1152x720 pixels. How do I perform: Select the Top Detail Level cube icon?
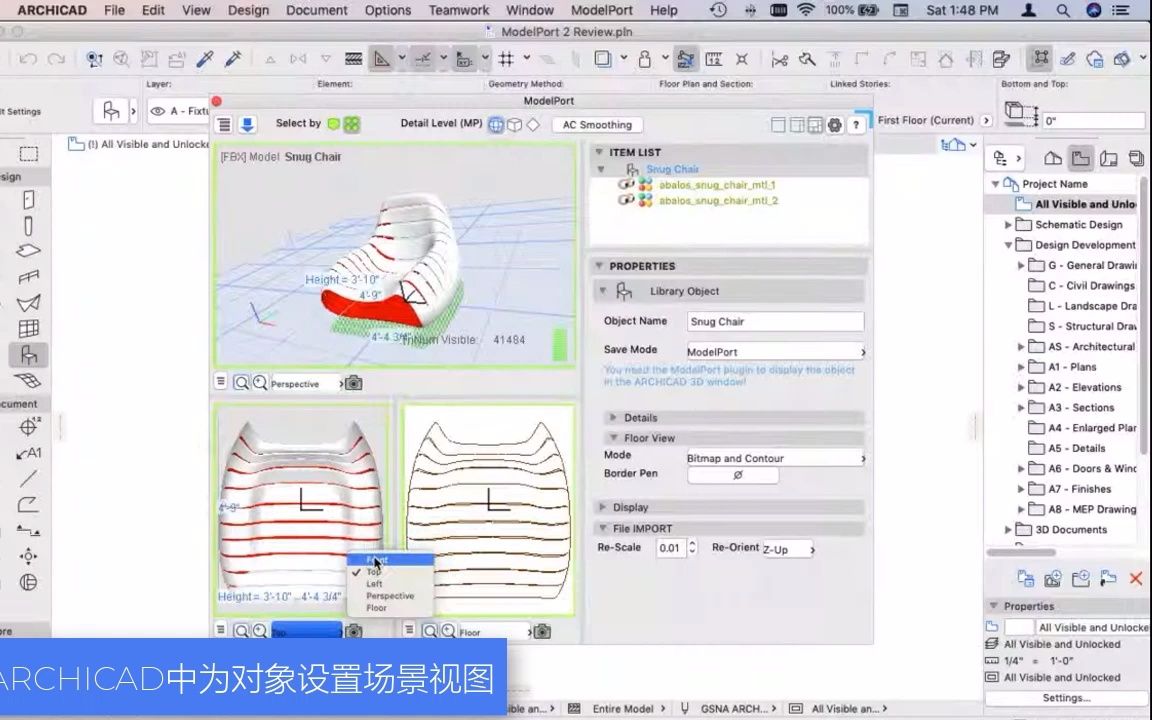[x=513, y=124]
